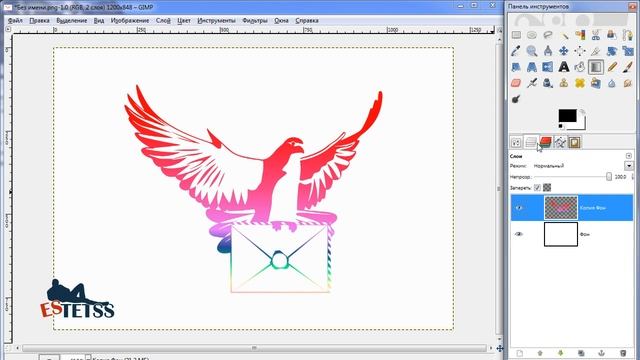Select the Rotate tool

pos(611,51)
